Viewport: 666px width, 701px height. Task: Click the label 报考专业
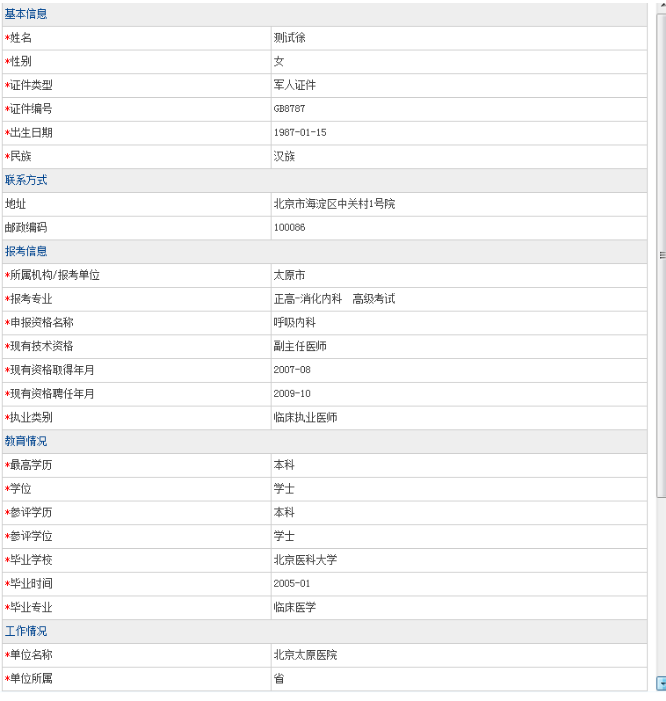click(x=31, y=299)
